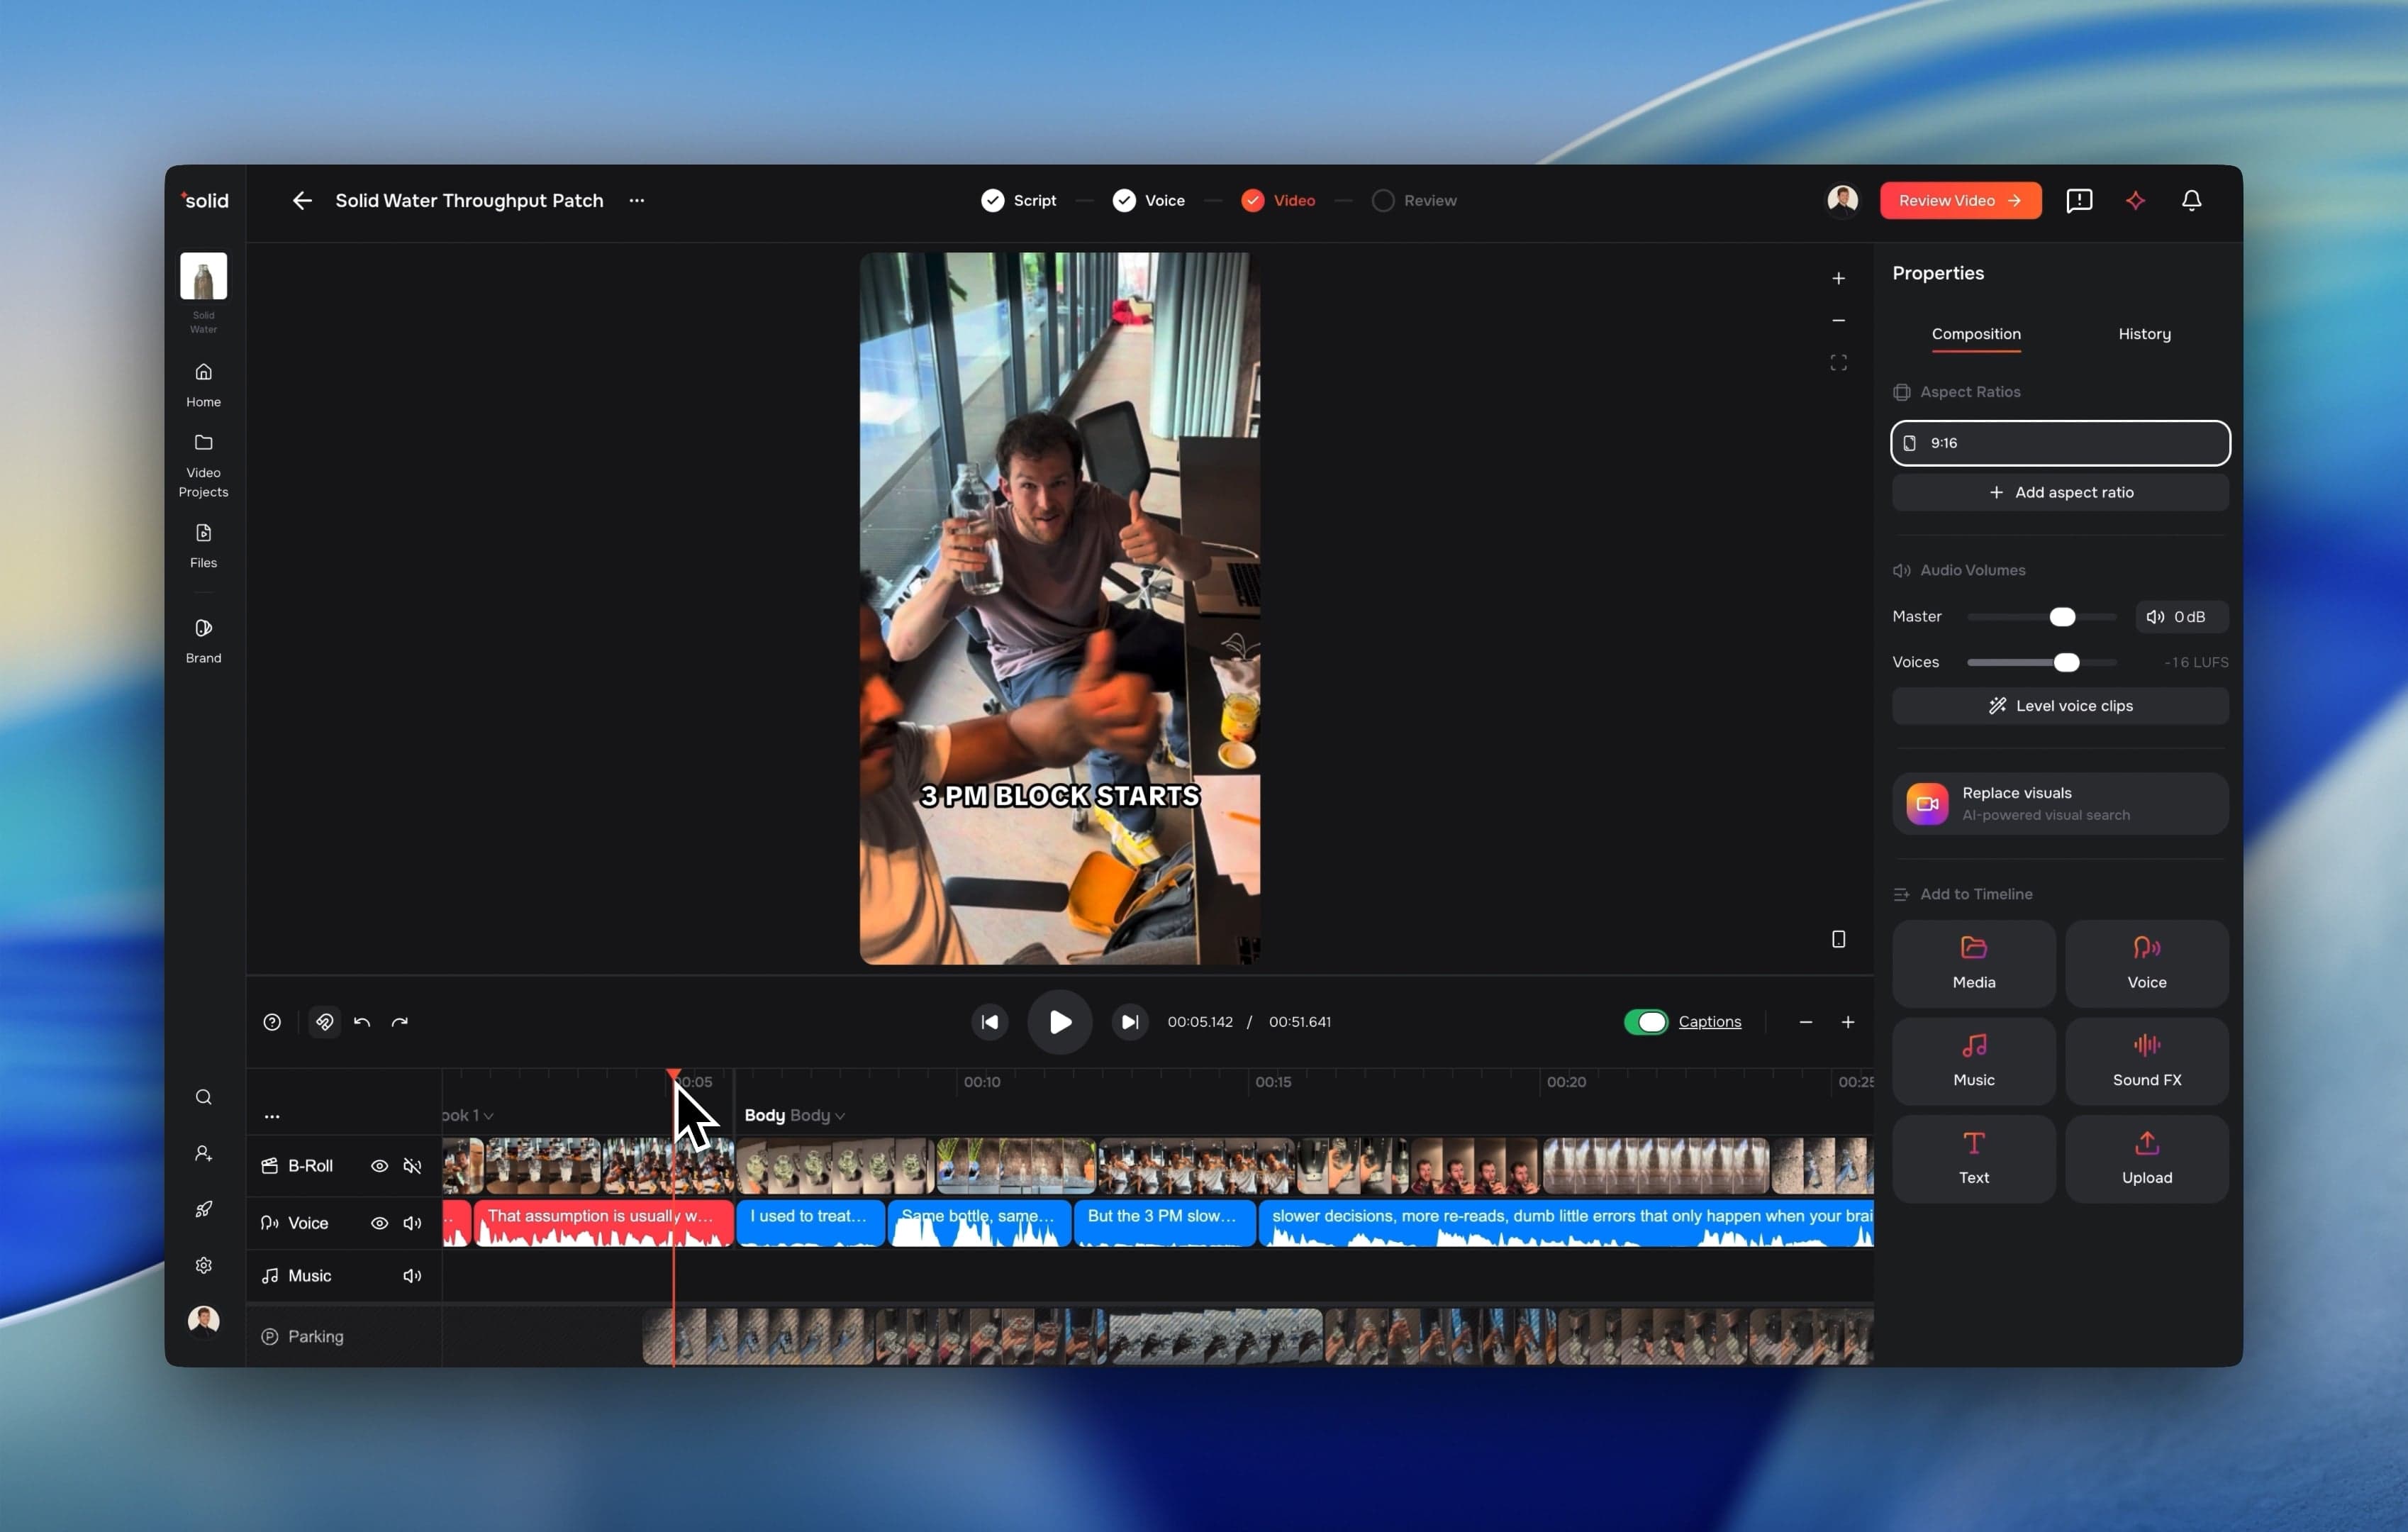Switch to History tab
This screenshot has width=2408, height=1532.
[x=2143, y=334]
